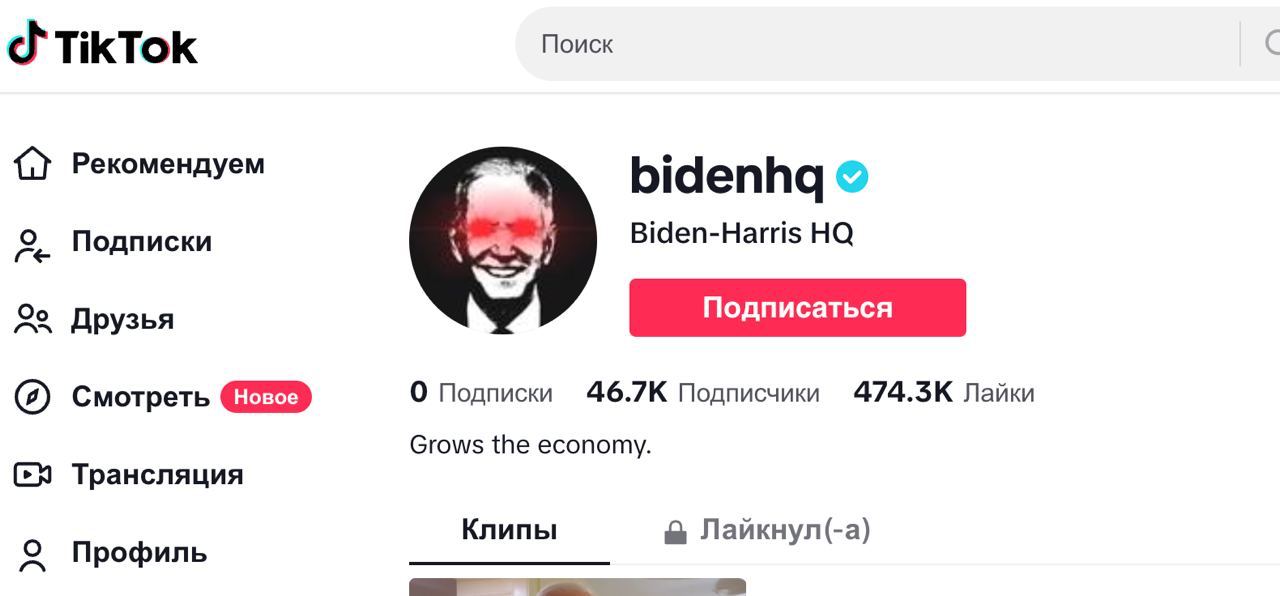Click the two-people icon beside Друзья
Screen dimensions: 1280x596
32,320
